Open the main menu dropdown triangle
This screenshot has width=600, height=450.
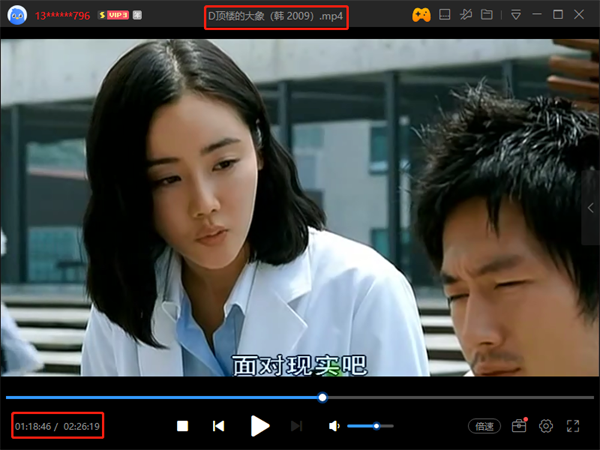(x=515, y=15)
